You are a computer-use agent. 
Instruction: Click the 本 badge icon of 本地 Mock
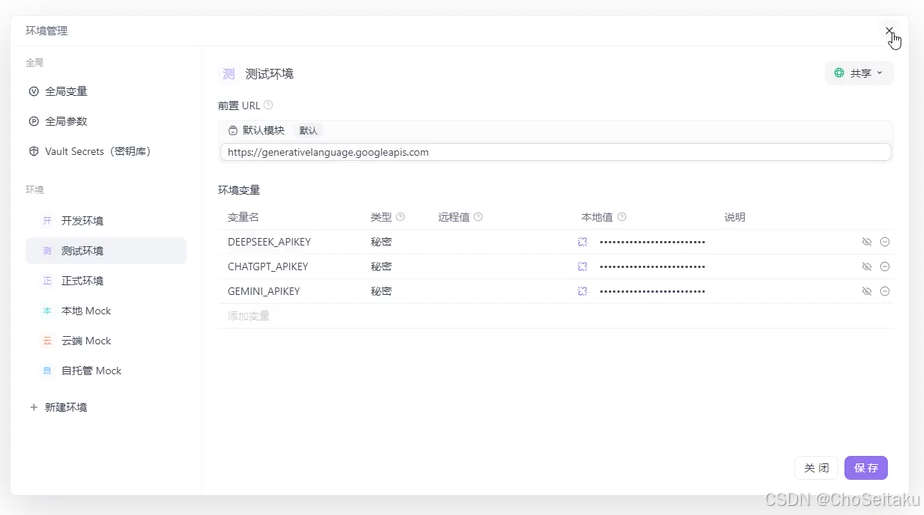(x=47, y=311)
